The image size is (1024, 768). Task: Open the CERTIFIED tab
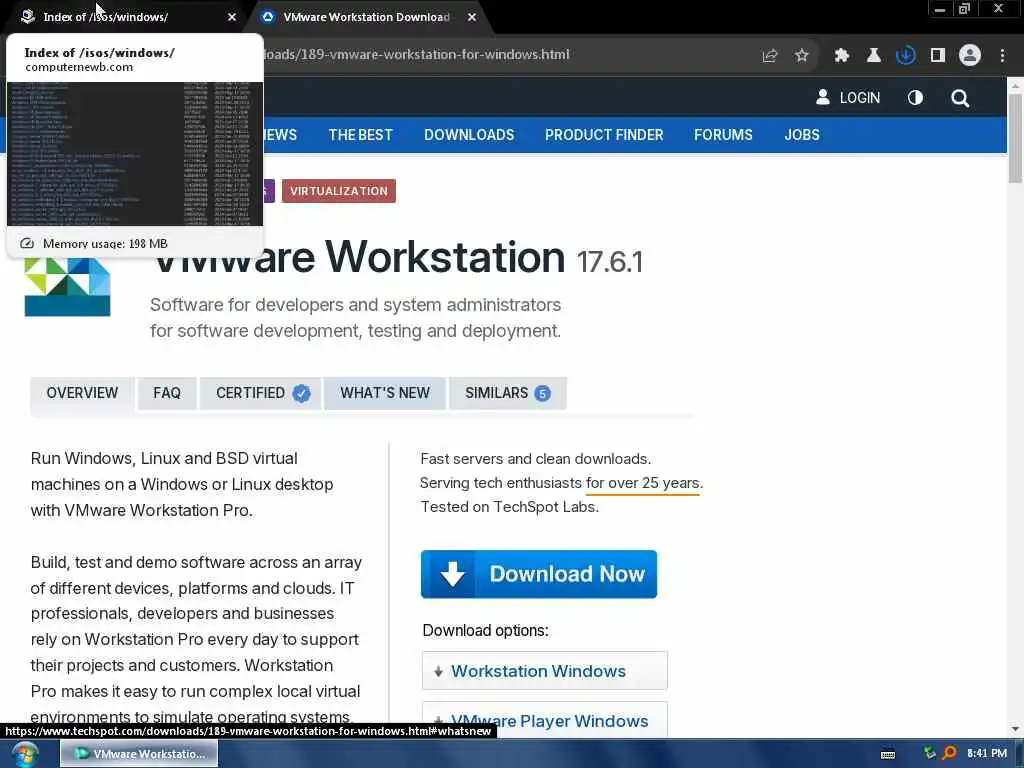point(261,393)
